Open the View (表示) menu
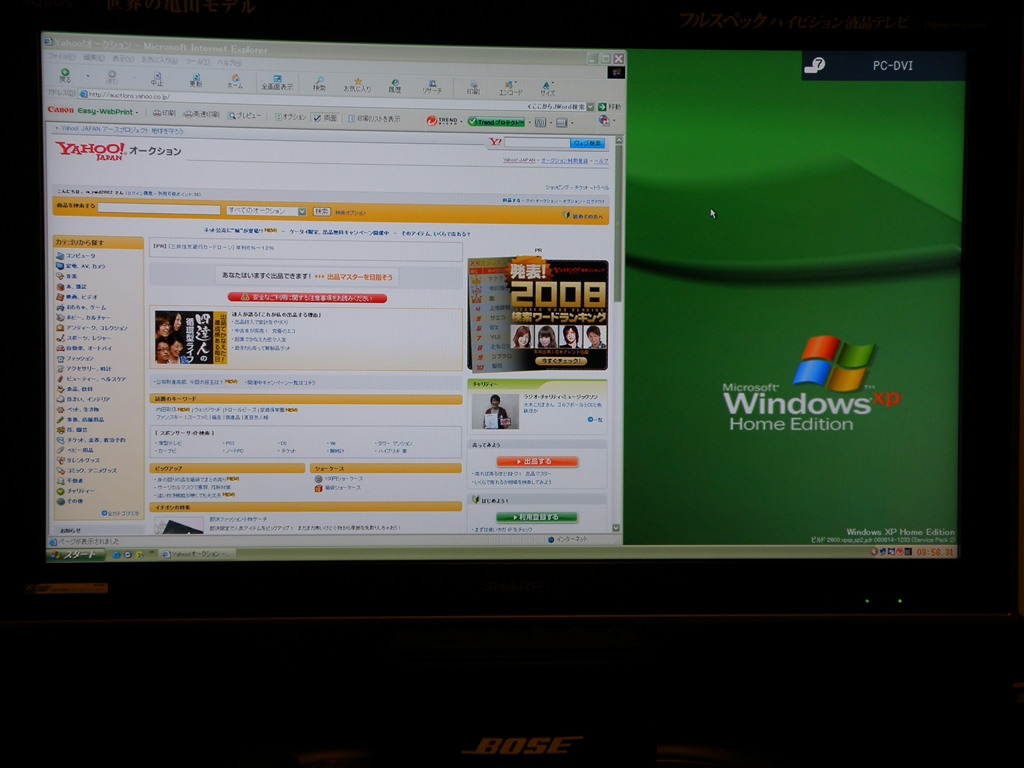 coord(123,59)
